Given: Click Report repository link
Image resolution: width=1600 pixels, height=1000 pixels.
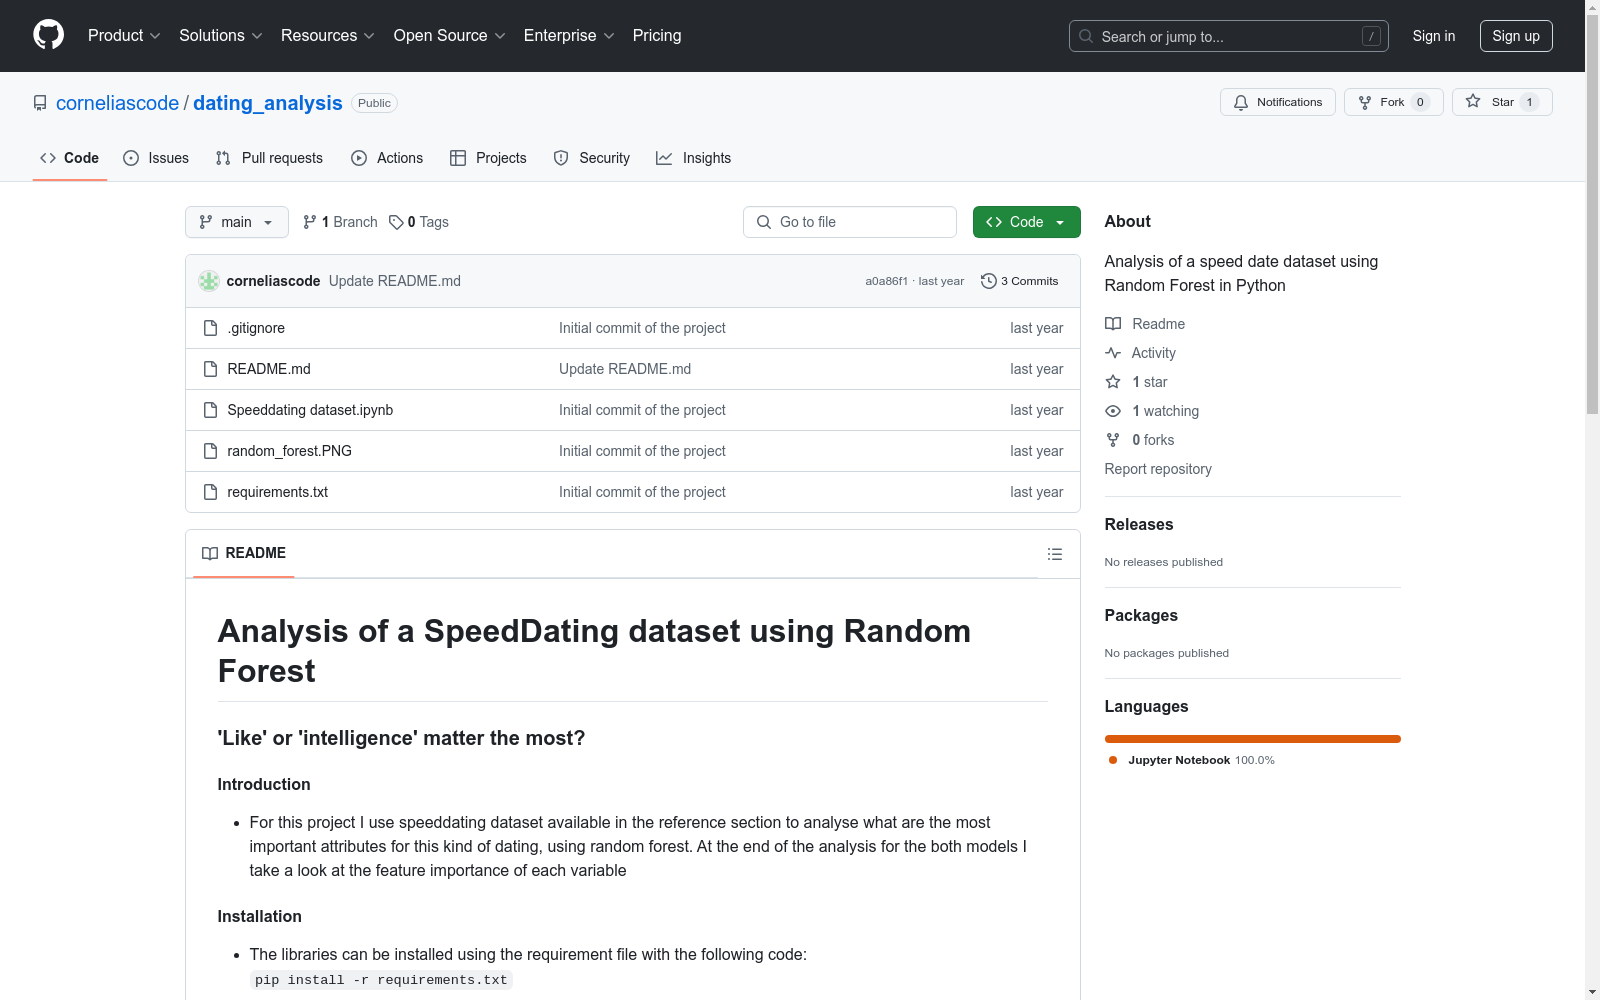Looking at the screenshot, I should point(1158,469).
